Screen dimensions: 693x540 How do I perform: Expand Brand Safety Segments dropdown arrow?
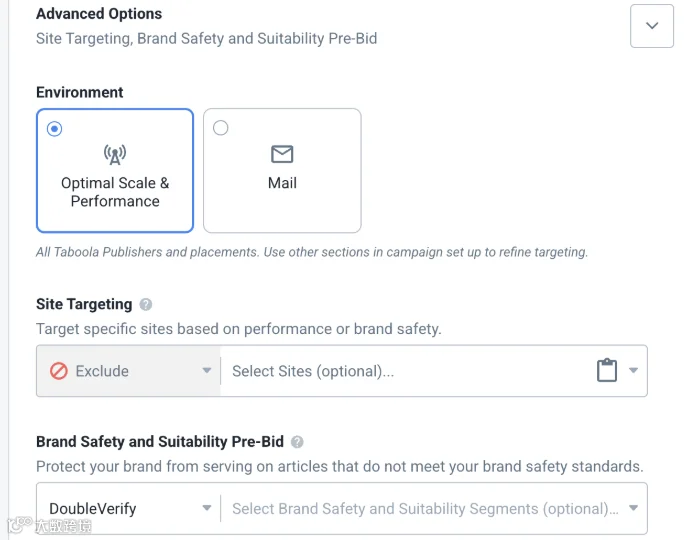click(633, 508)
